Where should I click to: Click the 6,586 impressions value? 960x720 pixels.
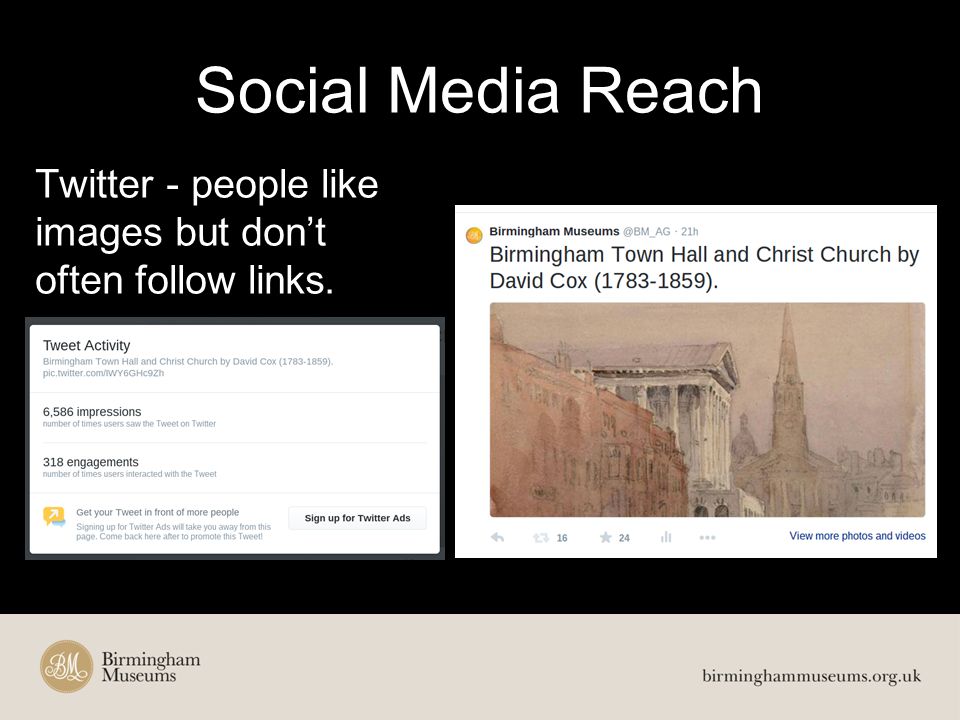coord(92,411)
